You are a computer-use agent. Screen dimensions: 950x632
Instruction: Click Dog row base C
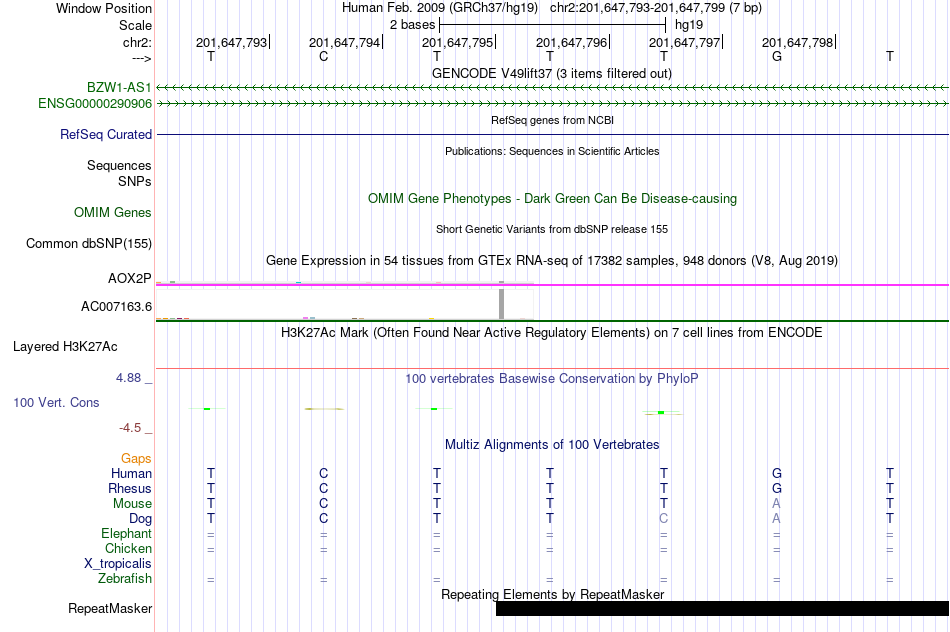pos(663,519)
